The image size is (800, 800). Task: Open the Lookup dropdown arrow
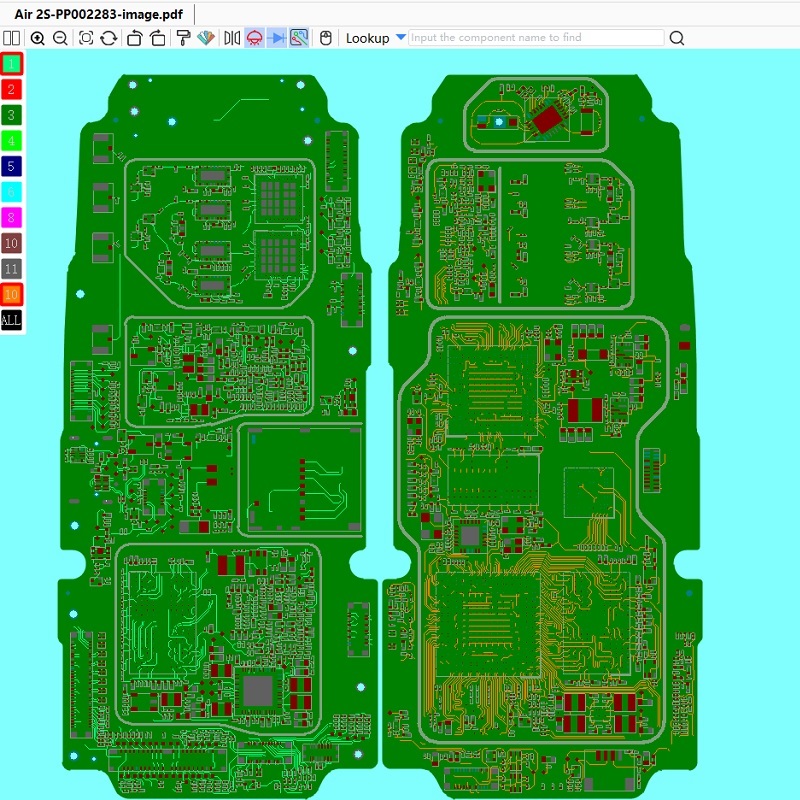point(401,37)
